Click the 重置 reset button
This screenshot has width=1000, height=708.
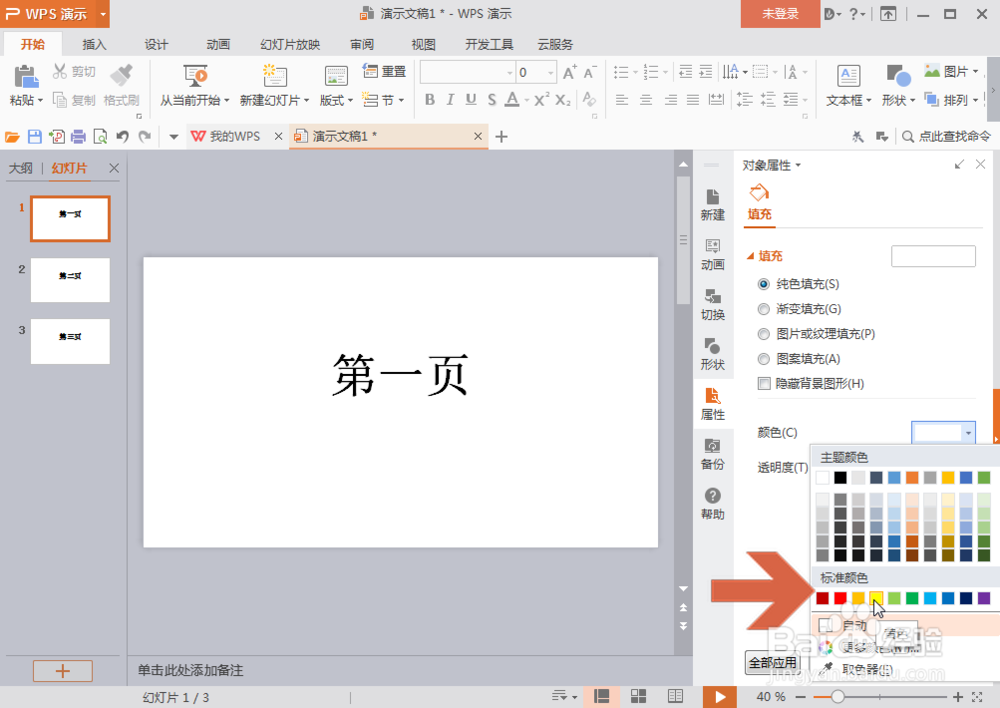tap(385, 71)
